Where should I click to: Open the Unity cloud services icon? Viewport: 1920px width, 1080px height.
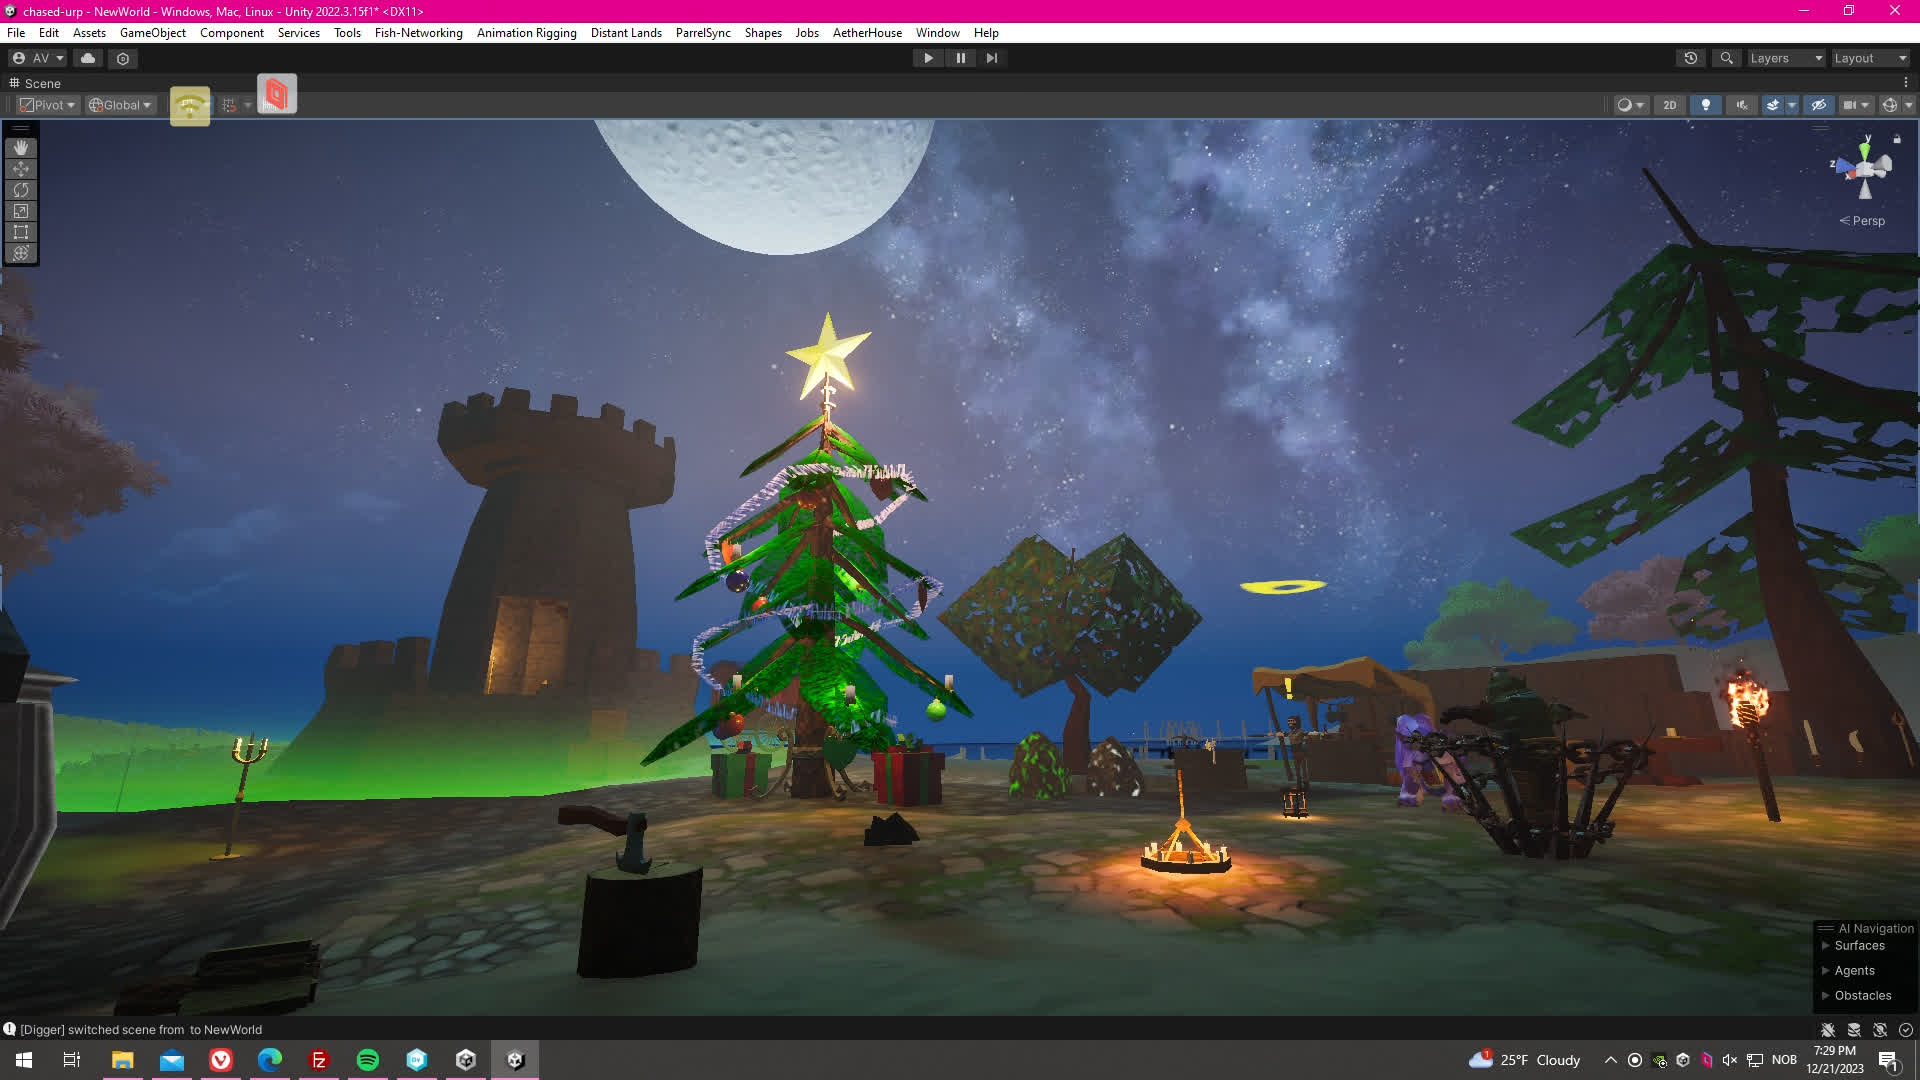tap(88, 58)
